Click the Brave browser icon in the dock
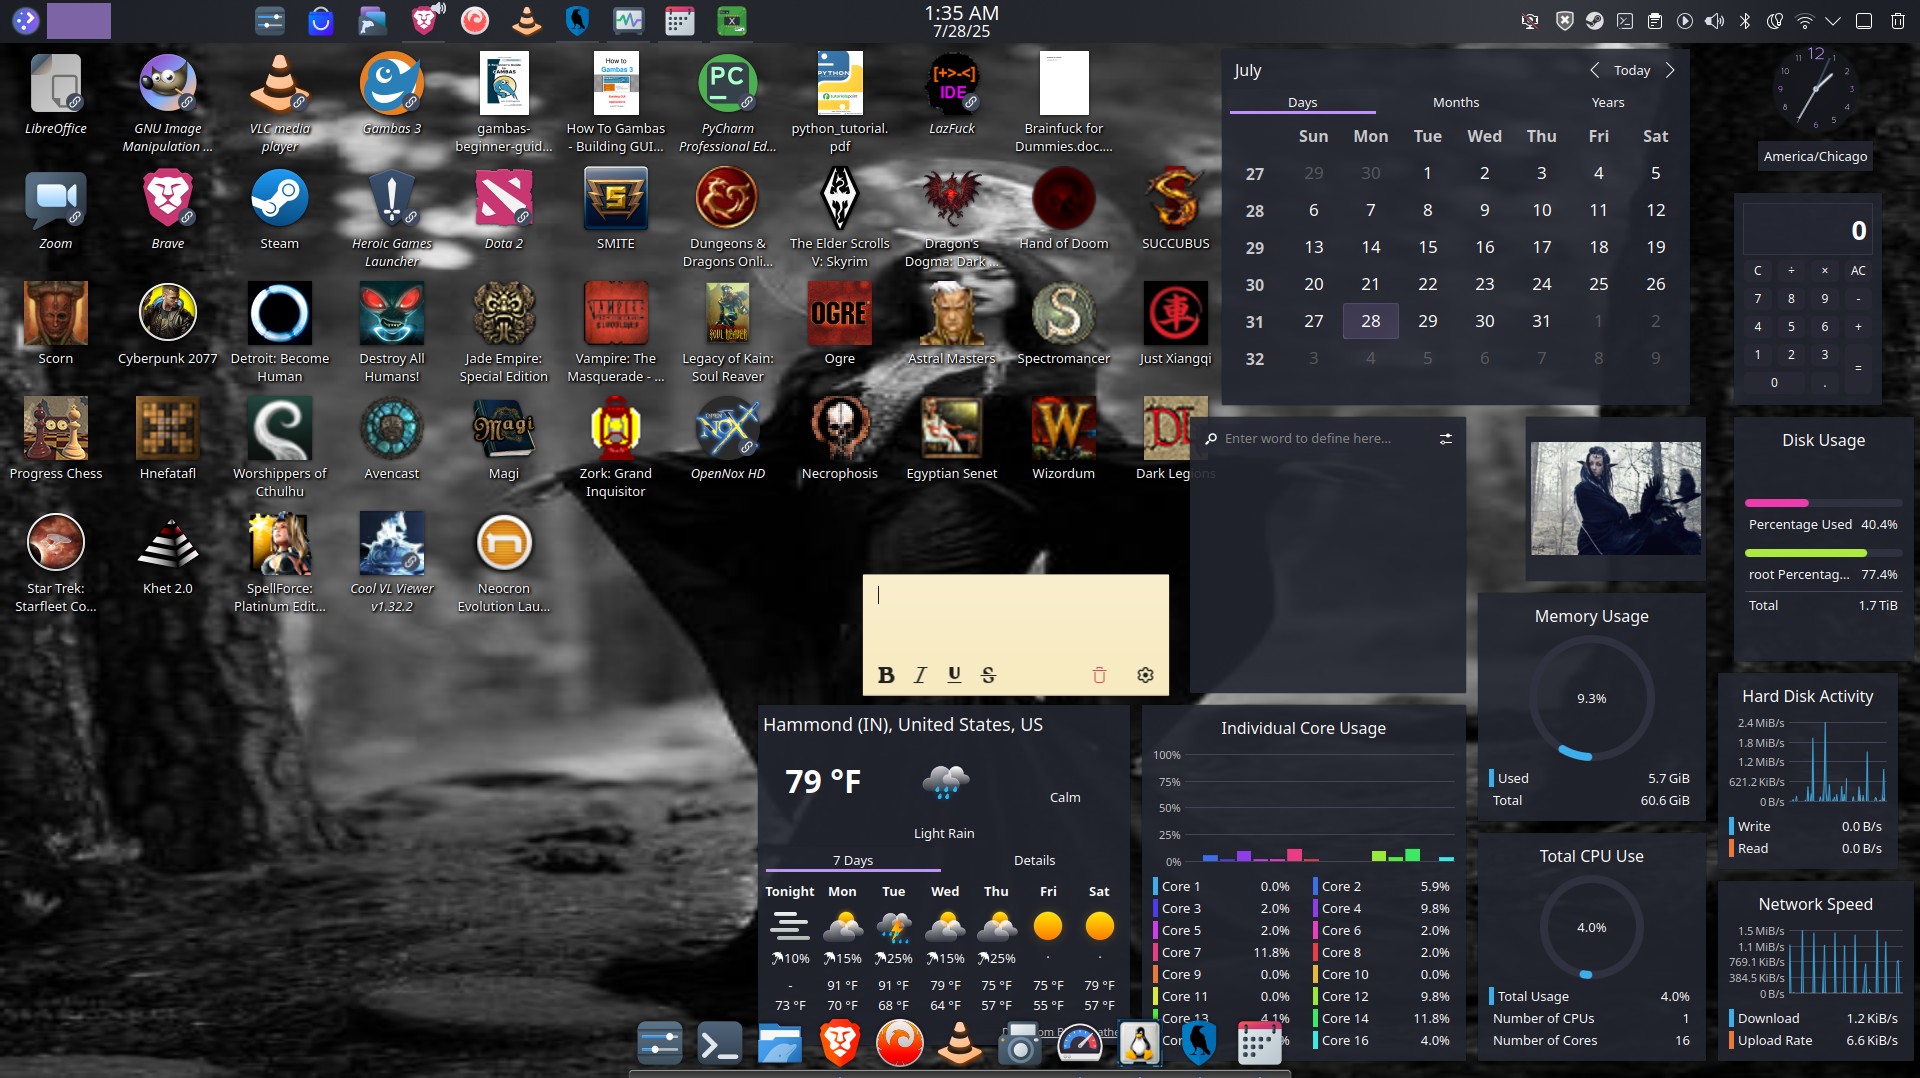Viewport: 1920px width, 1078px height. pos(839,1044)
